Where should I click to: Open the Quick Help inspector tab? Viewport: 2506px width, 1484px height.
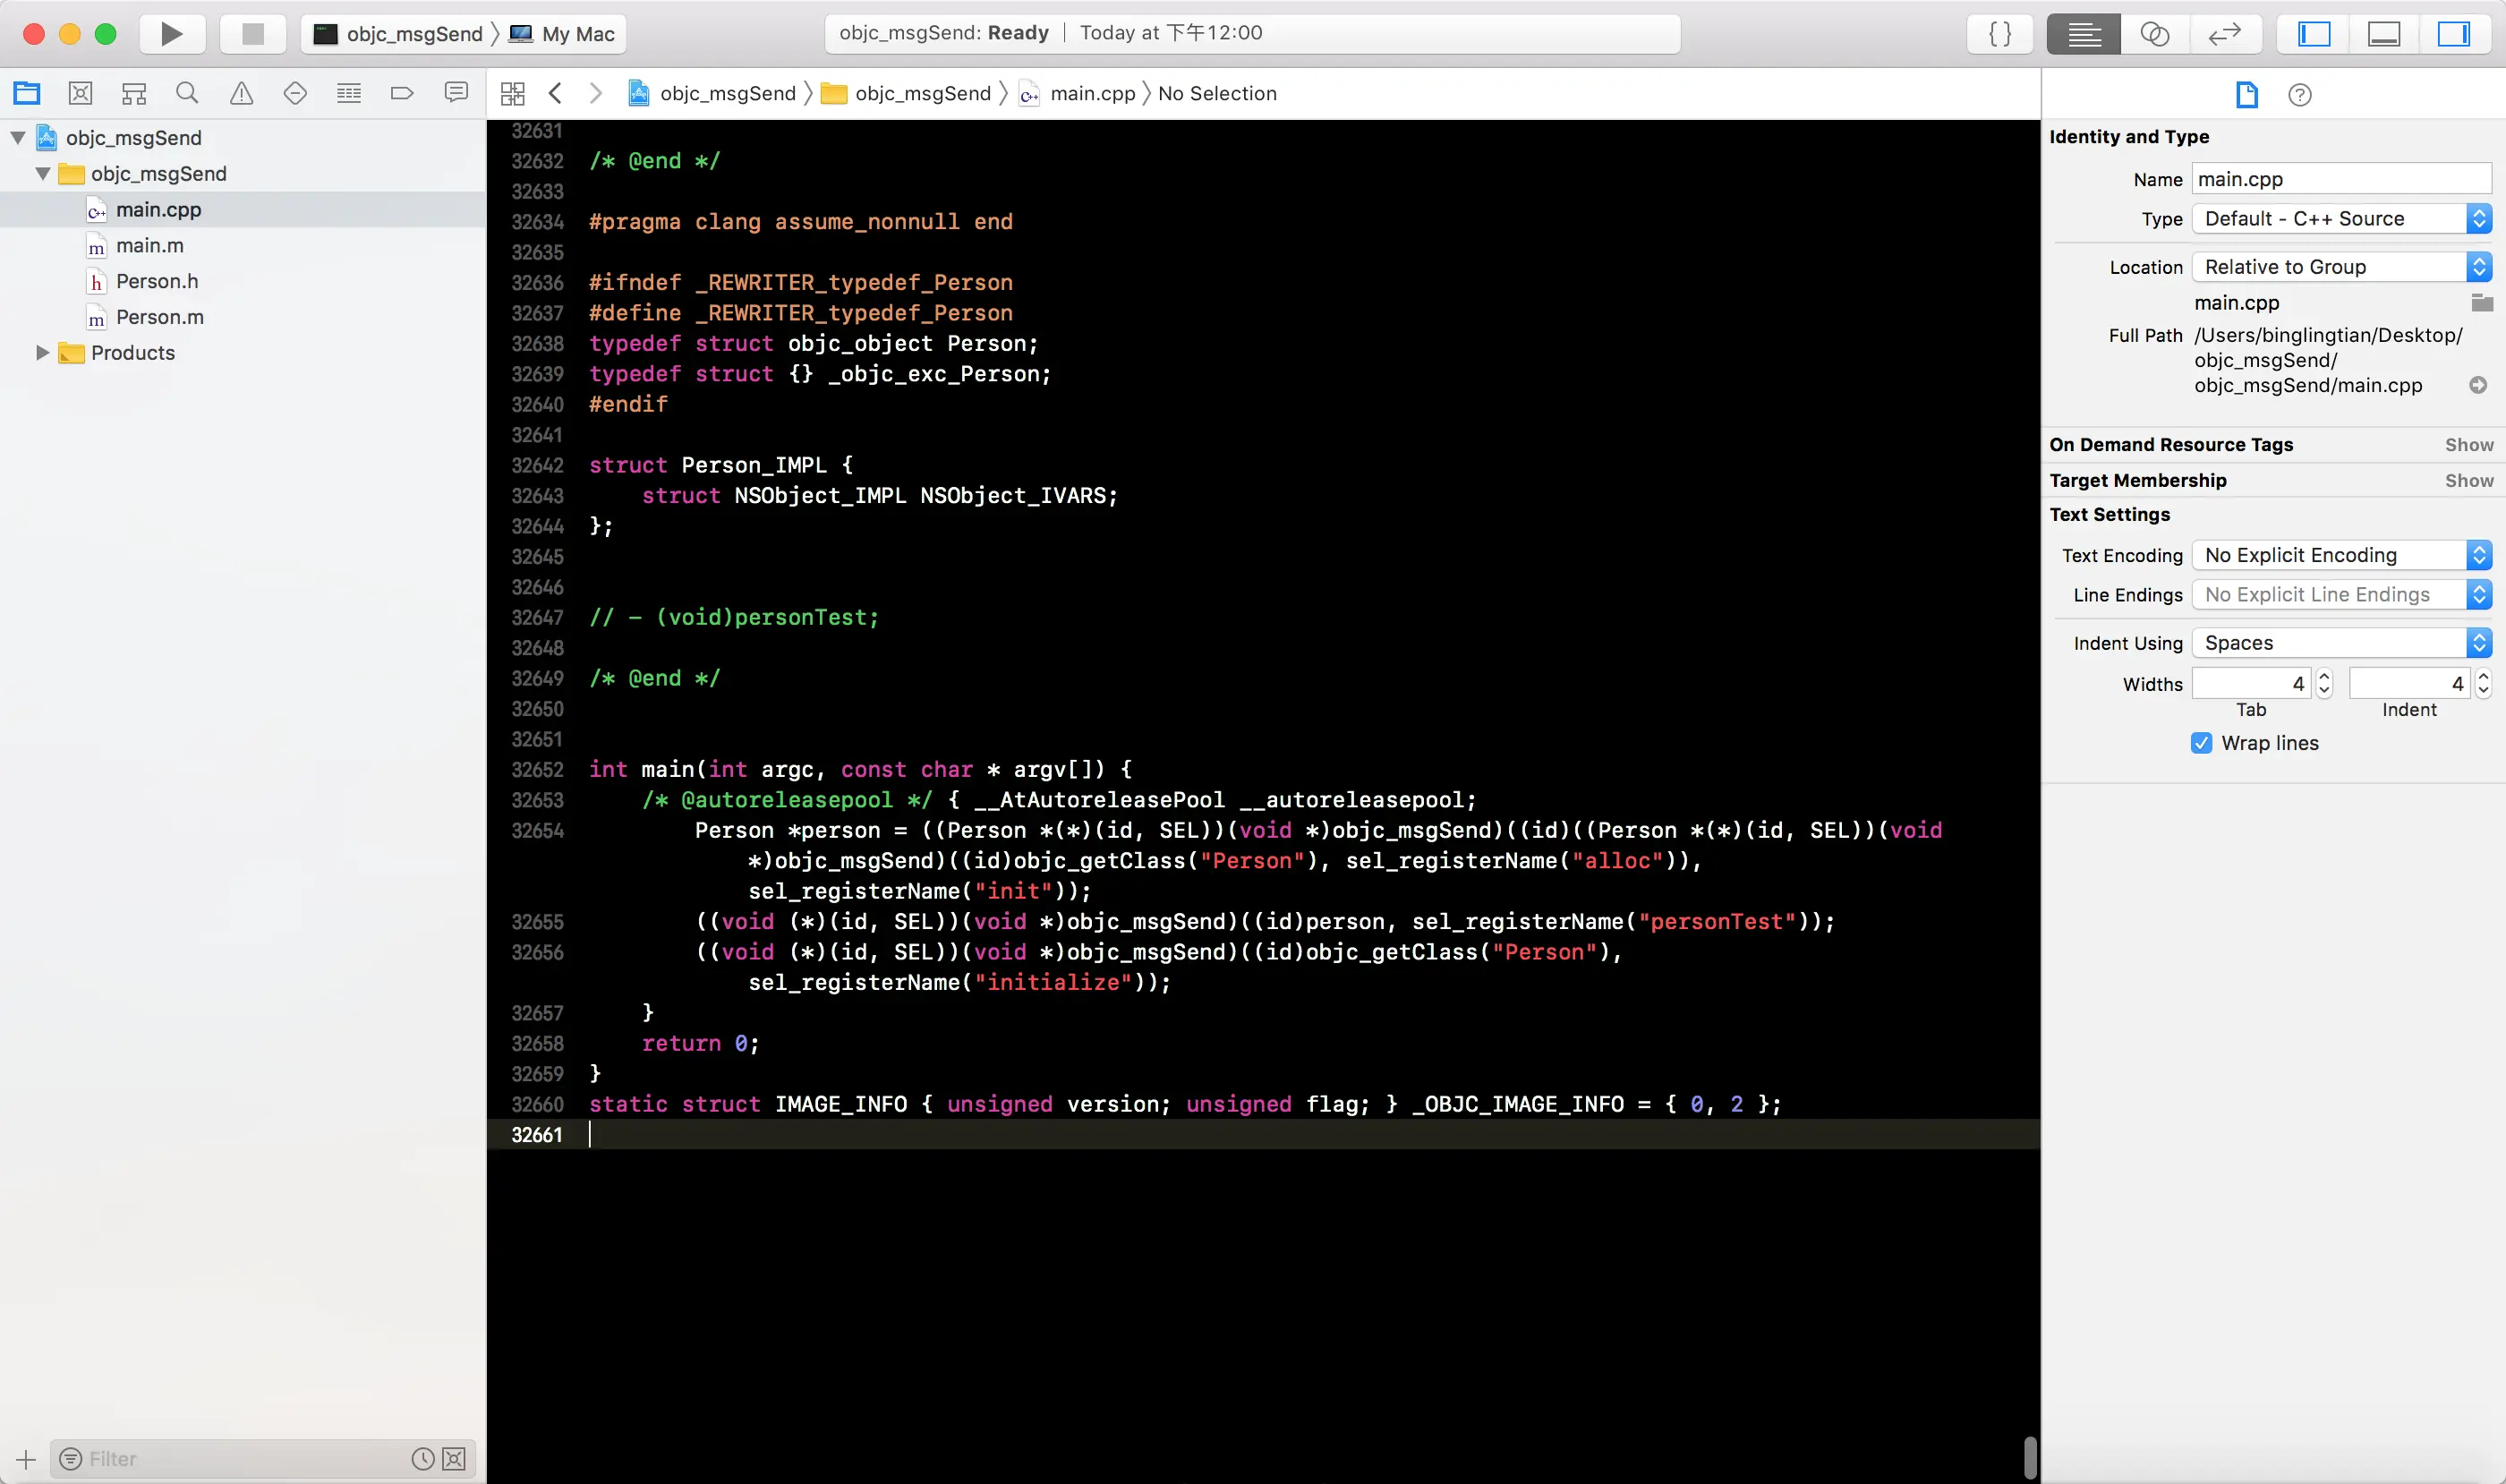(2299, 95)
